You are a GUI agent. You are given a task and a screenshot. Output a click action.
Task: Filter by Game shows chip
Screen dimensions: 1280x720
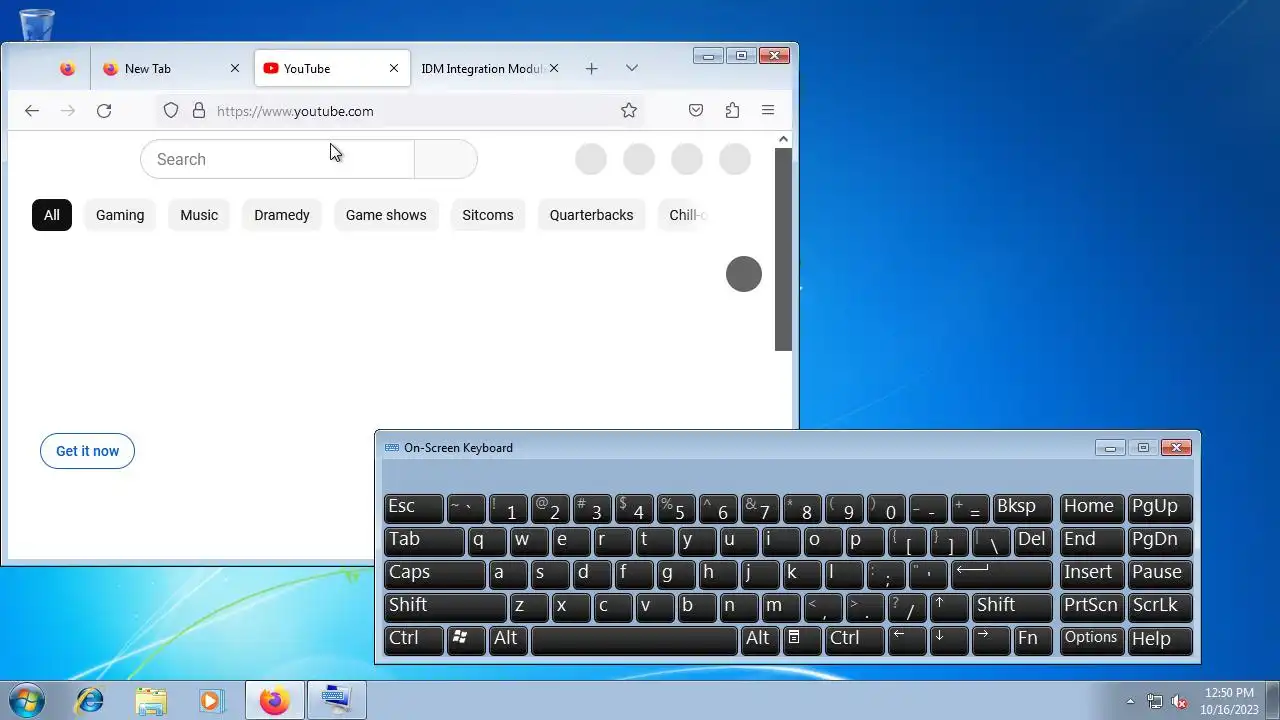point(386,215)
